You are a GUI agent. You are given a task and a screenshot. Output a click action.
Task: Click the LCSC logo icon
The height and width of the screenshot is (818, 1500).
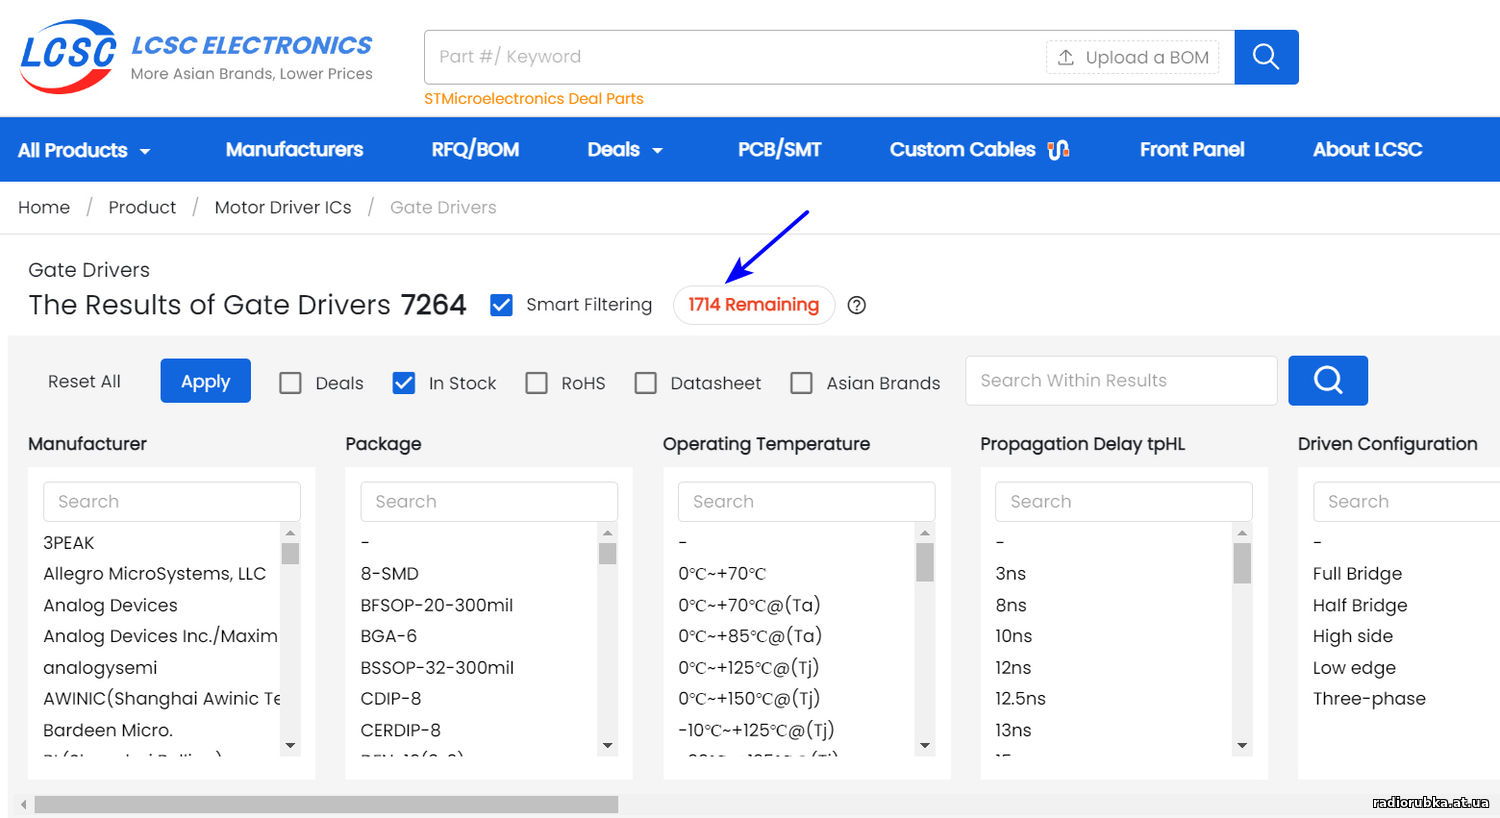tap(68, 56)
